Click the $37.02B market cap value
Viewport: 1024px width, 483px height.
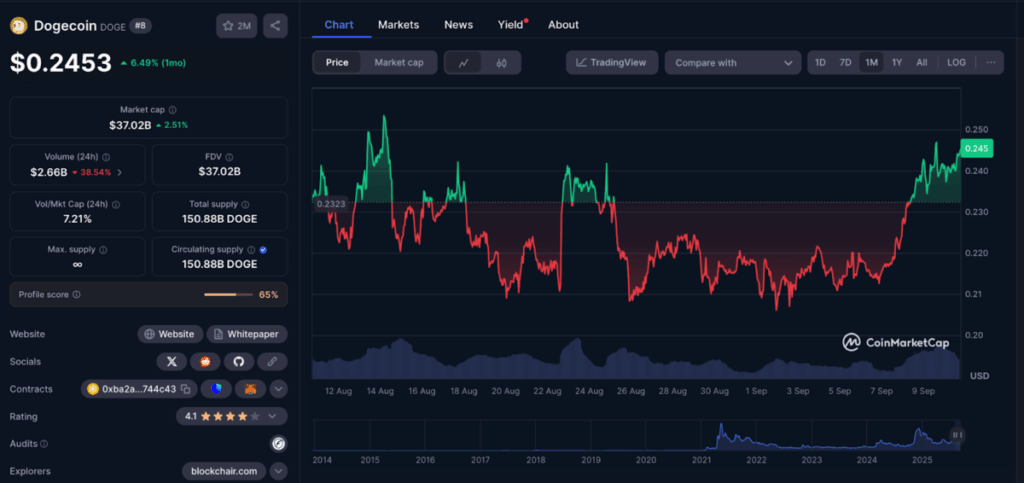[x=130, y=125]
